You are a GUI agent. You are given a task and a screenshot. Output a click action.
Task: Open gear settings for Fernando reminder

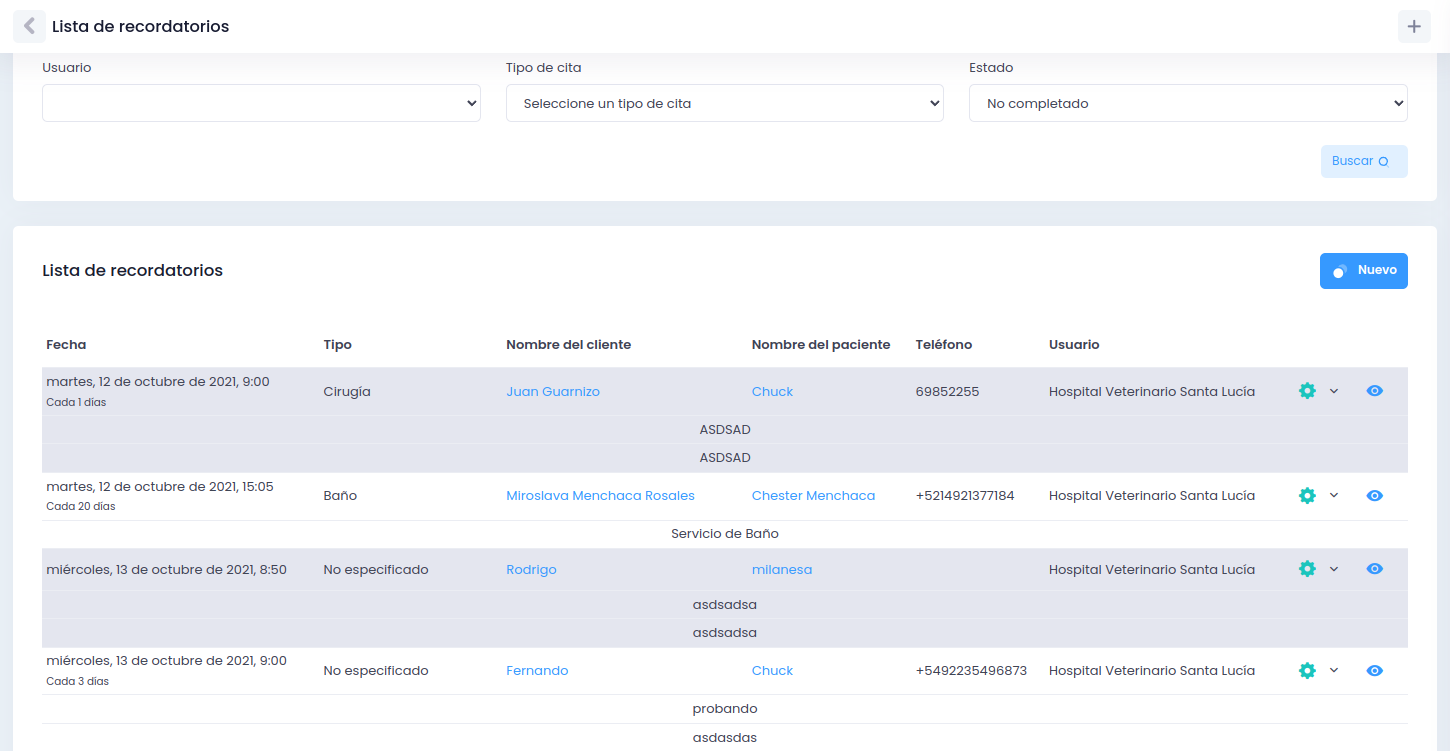[1307, 670]
